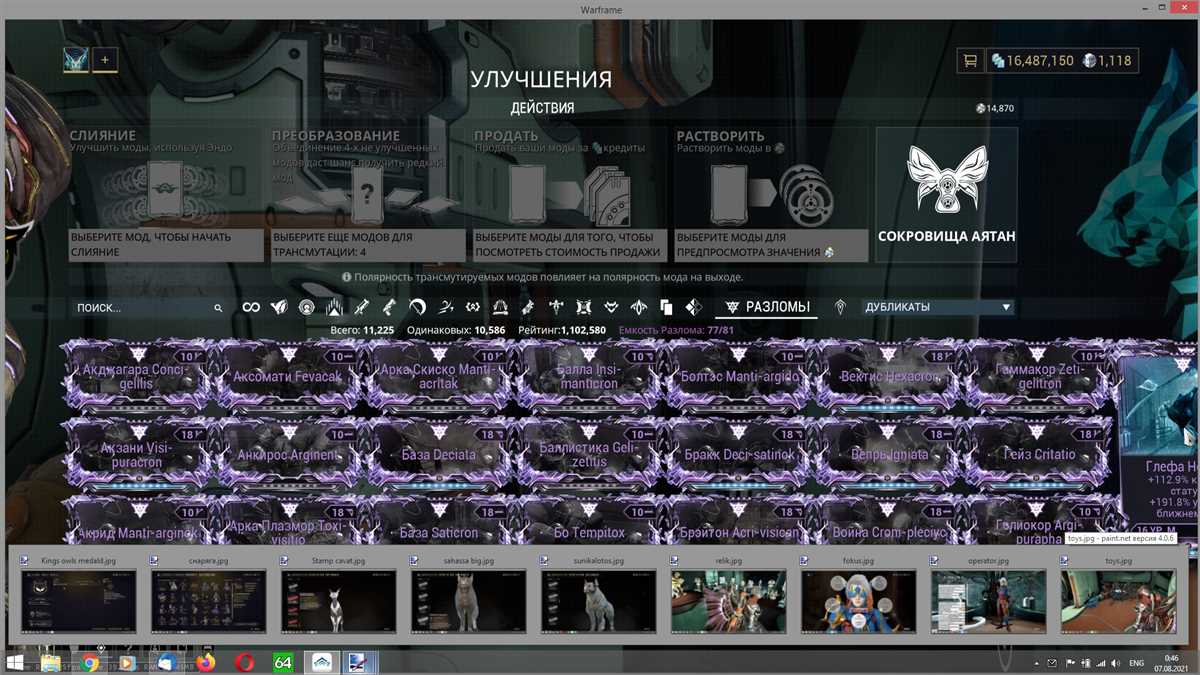Select the Бракк Deci-satinok riven
Viewport: 1200px width, 675px height.
point(738,454)
